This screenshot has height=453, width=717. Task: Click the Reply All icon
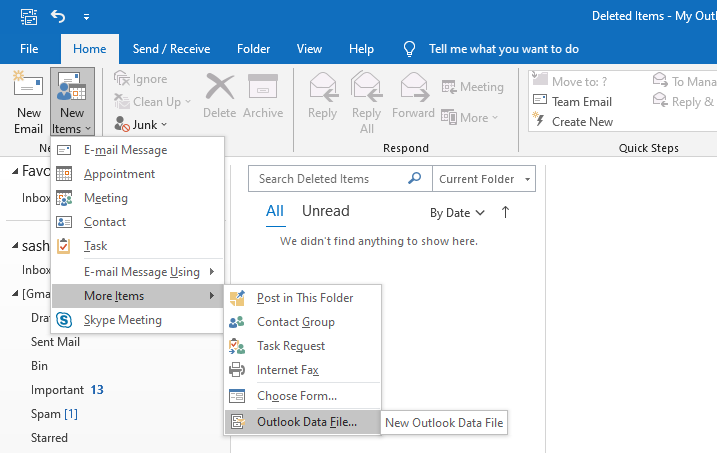point(367,87)
